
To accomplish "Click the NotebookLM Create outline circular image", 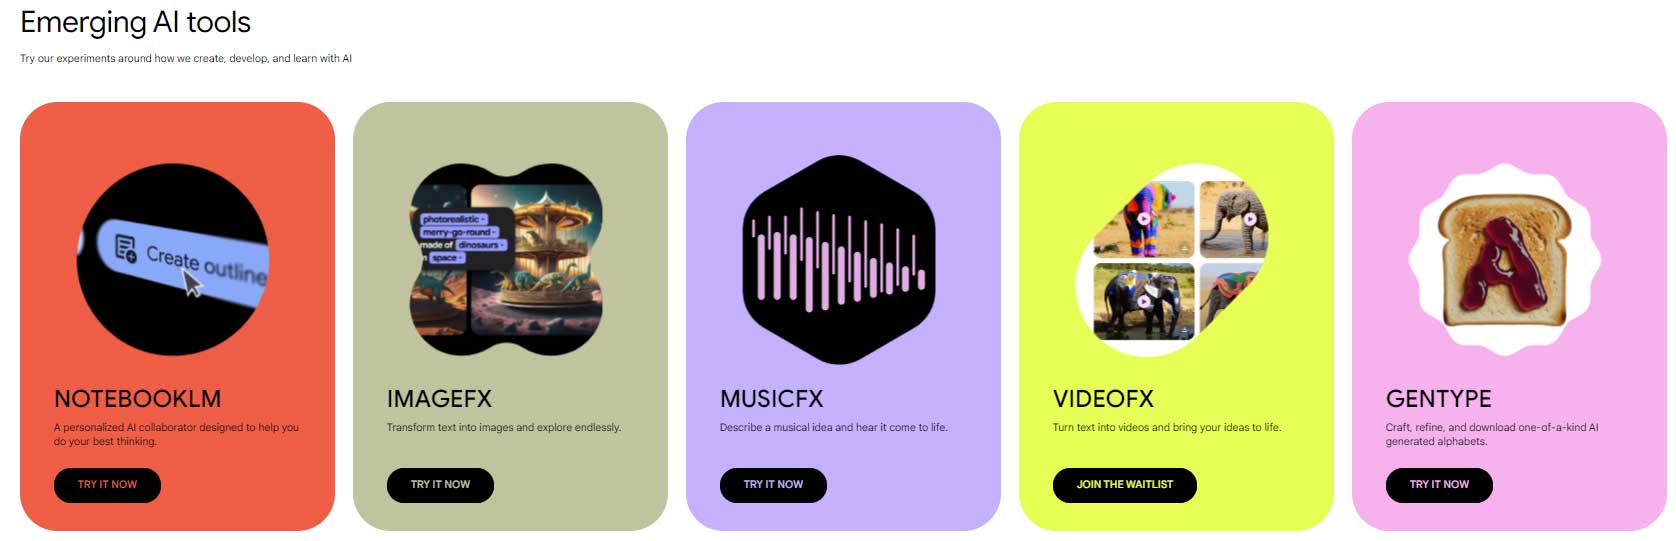I will 173,260.
